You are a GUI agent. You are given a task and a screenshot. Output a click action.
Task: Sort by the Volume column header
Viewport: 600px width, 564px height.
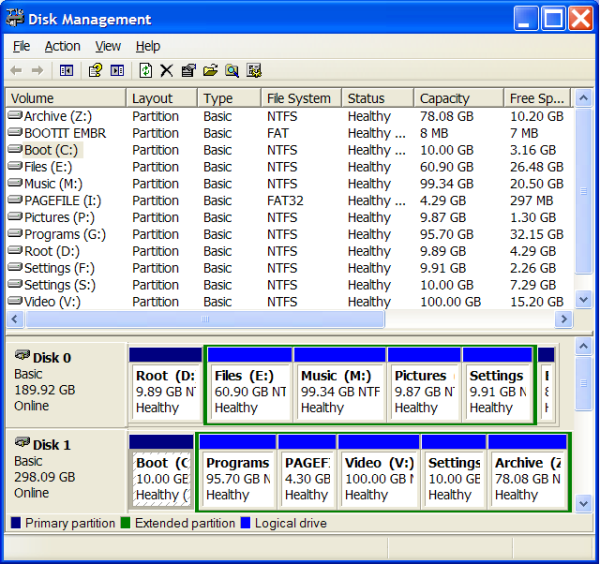[66, 98]
